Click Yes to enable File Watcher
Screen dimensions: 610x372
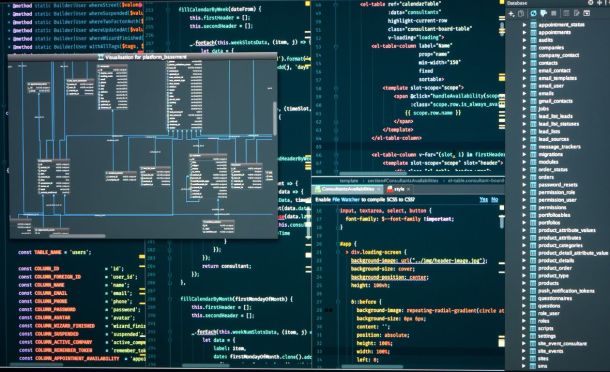tap(484, 200)
